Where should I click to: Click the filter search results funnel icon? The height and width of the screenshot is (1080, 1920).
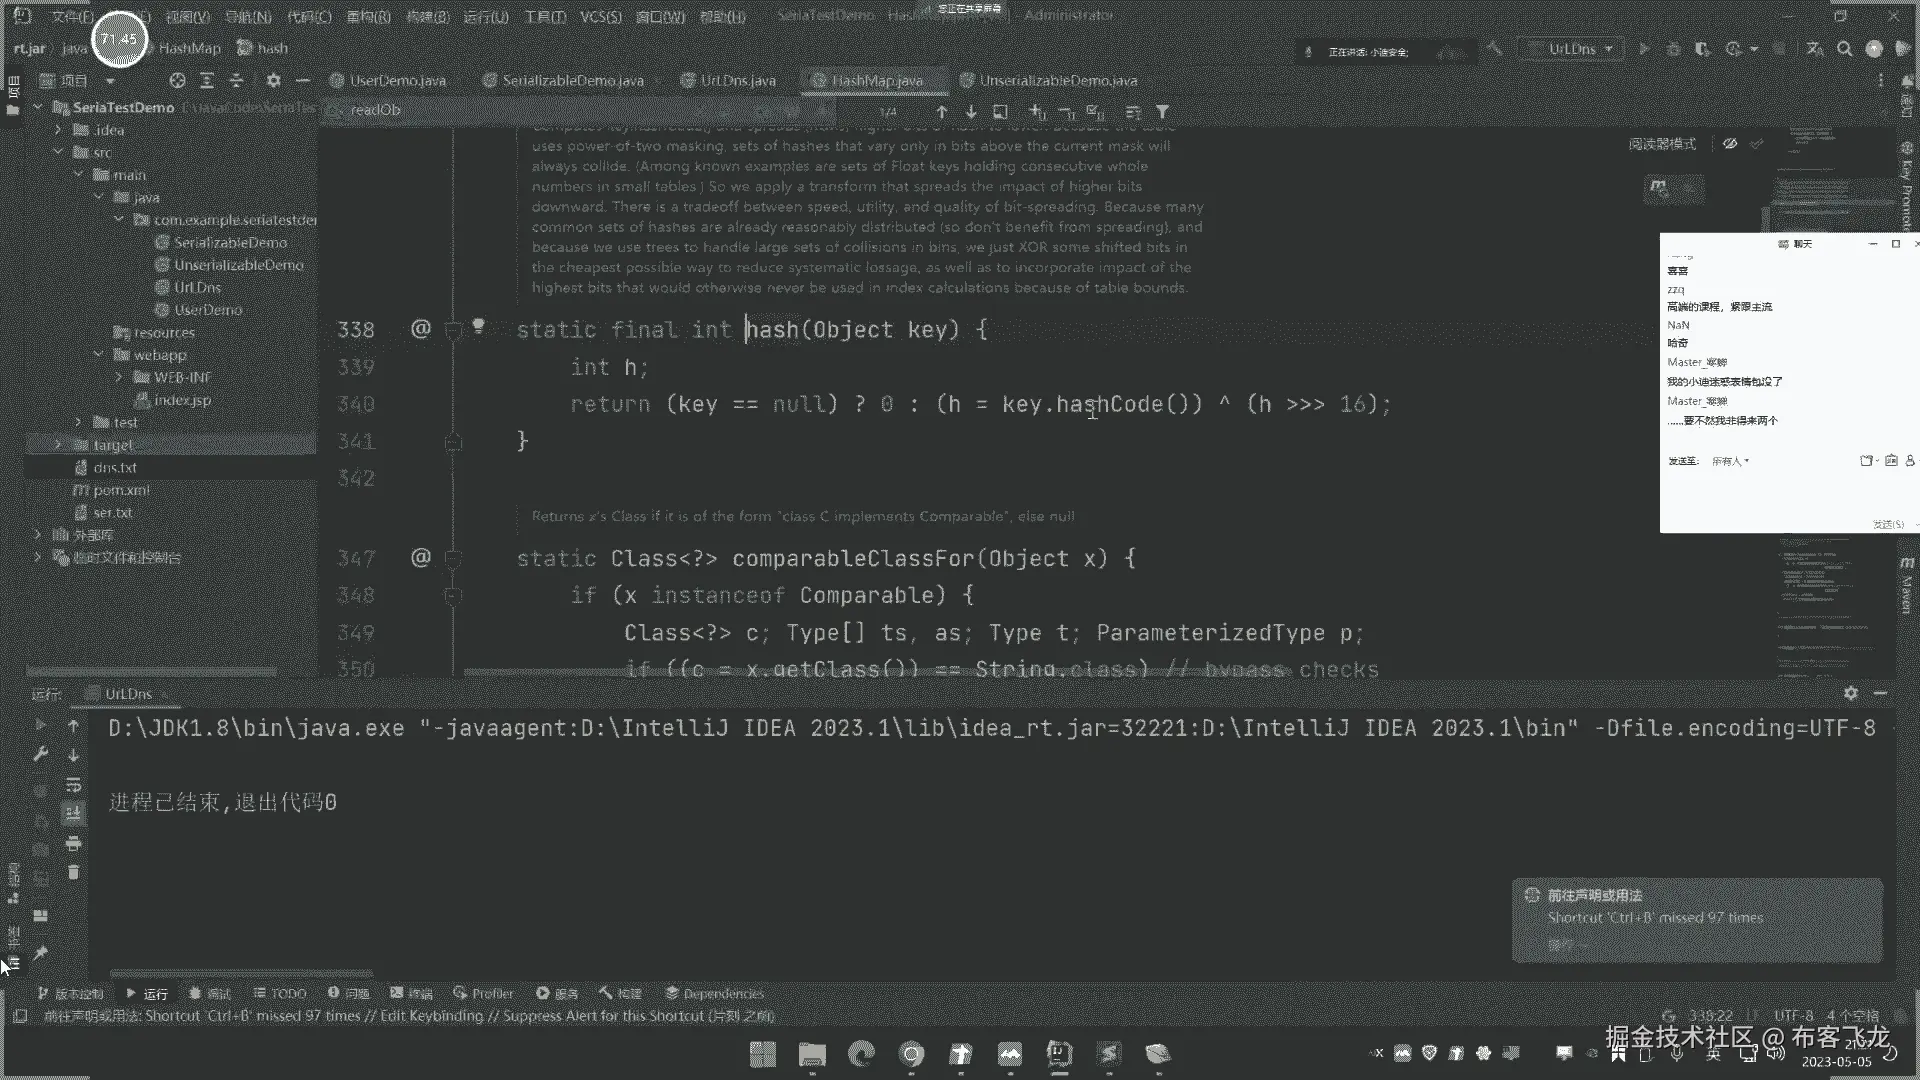point(1162,112)
